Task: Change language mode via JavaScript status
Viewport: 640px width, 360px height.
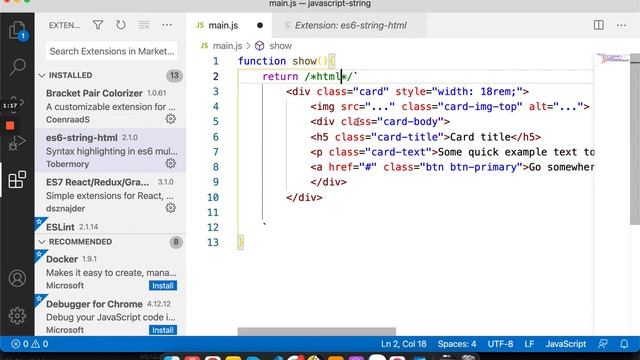Action: pos(566,344)
